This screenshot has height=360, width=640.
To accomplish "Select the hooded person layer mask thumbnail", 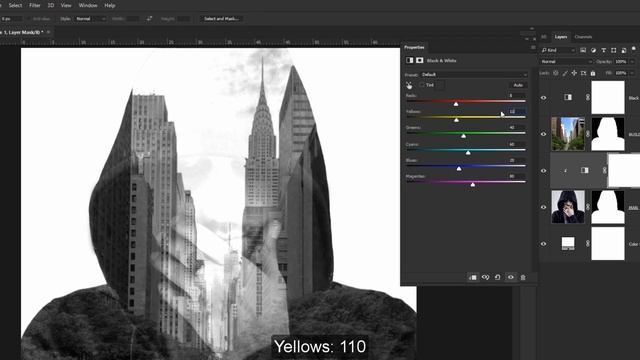I will pos(608,207).
